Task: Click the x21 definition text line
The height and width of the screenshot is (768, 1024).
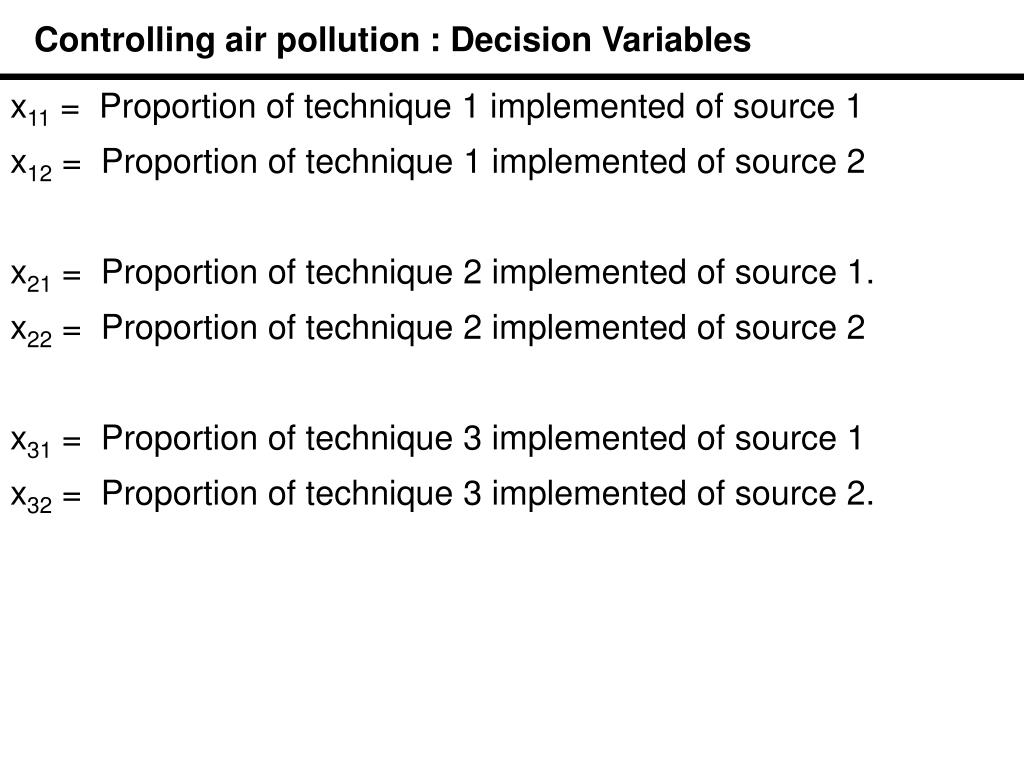Action: point(487,272)
